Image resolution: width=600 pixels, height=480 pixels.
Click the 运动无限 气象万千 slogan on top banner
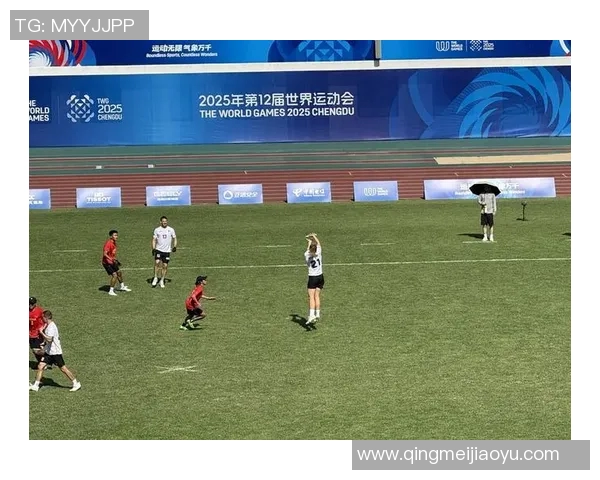click(181, 48)
